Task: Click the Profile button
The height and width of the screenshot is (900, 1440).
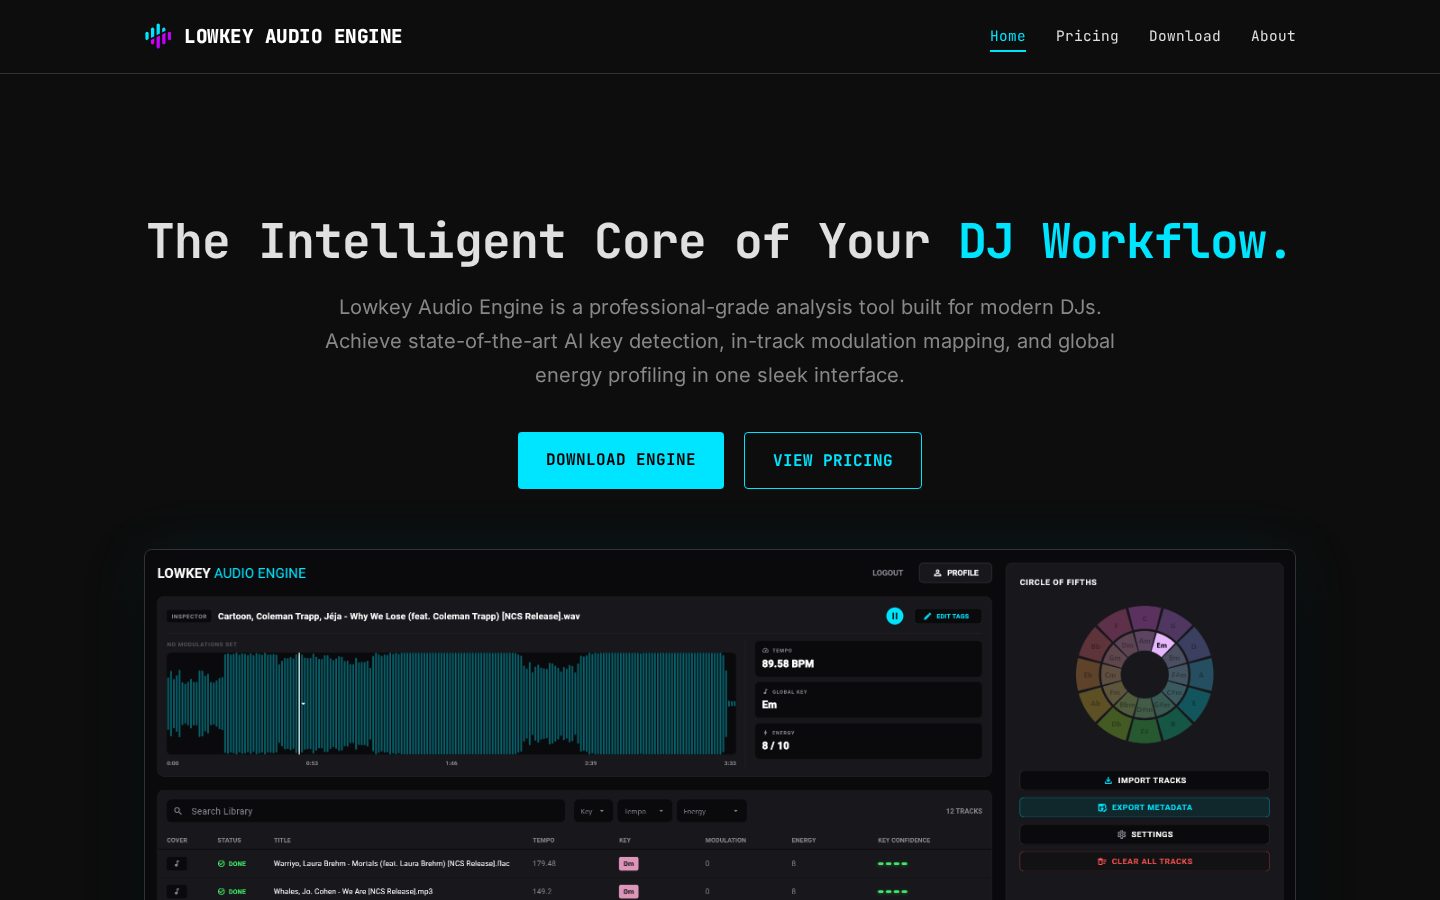Action: pyautogui.click(x=955, y=573)
